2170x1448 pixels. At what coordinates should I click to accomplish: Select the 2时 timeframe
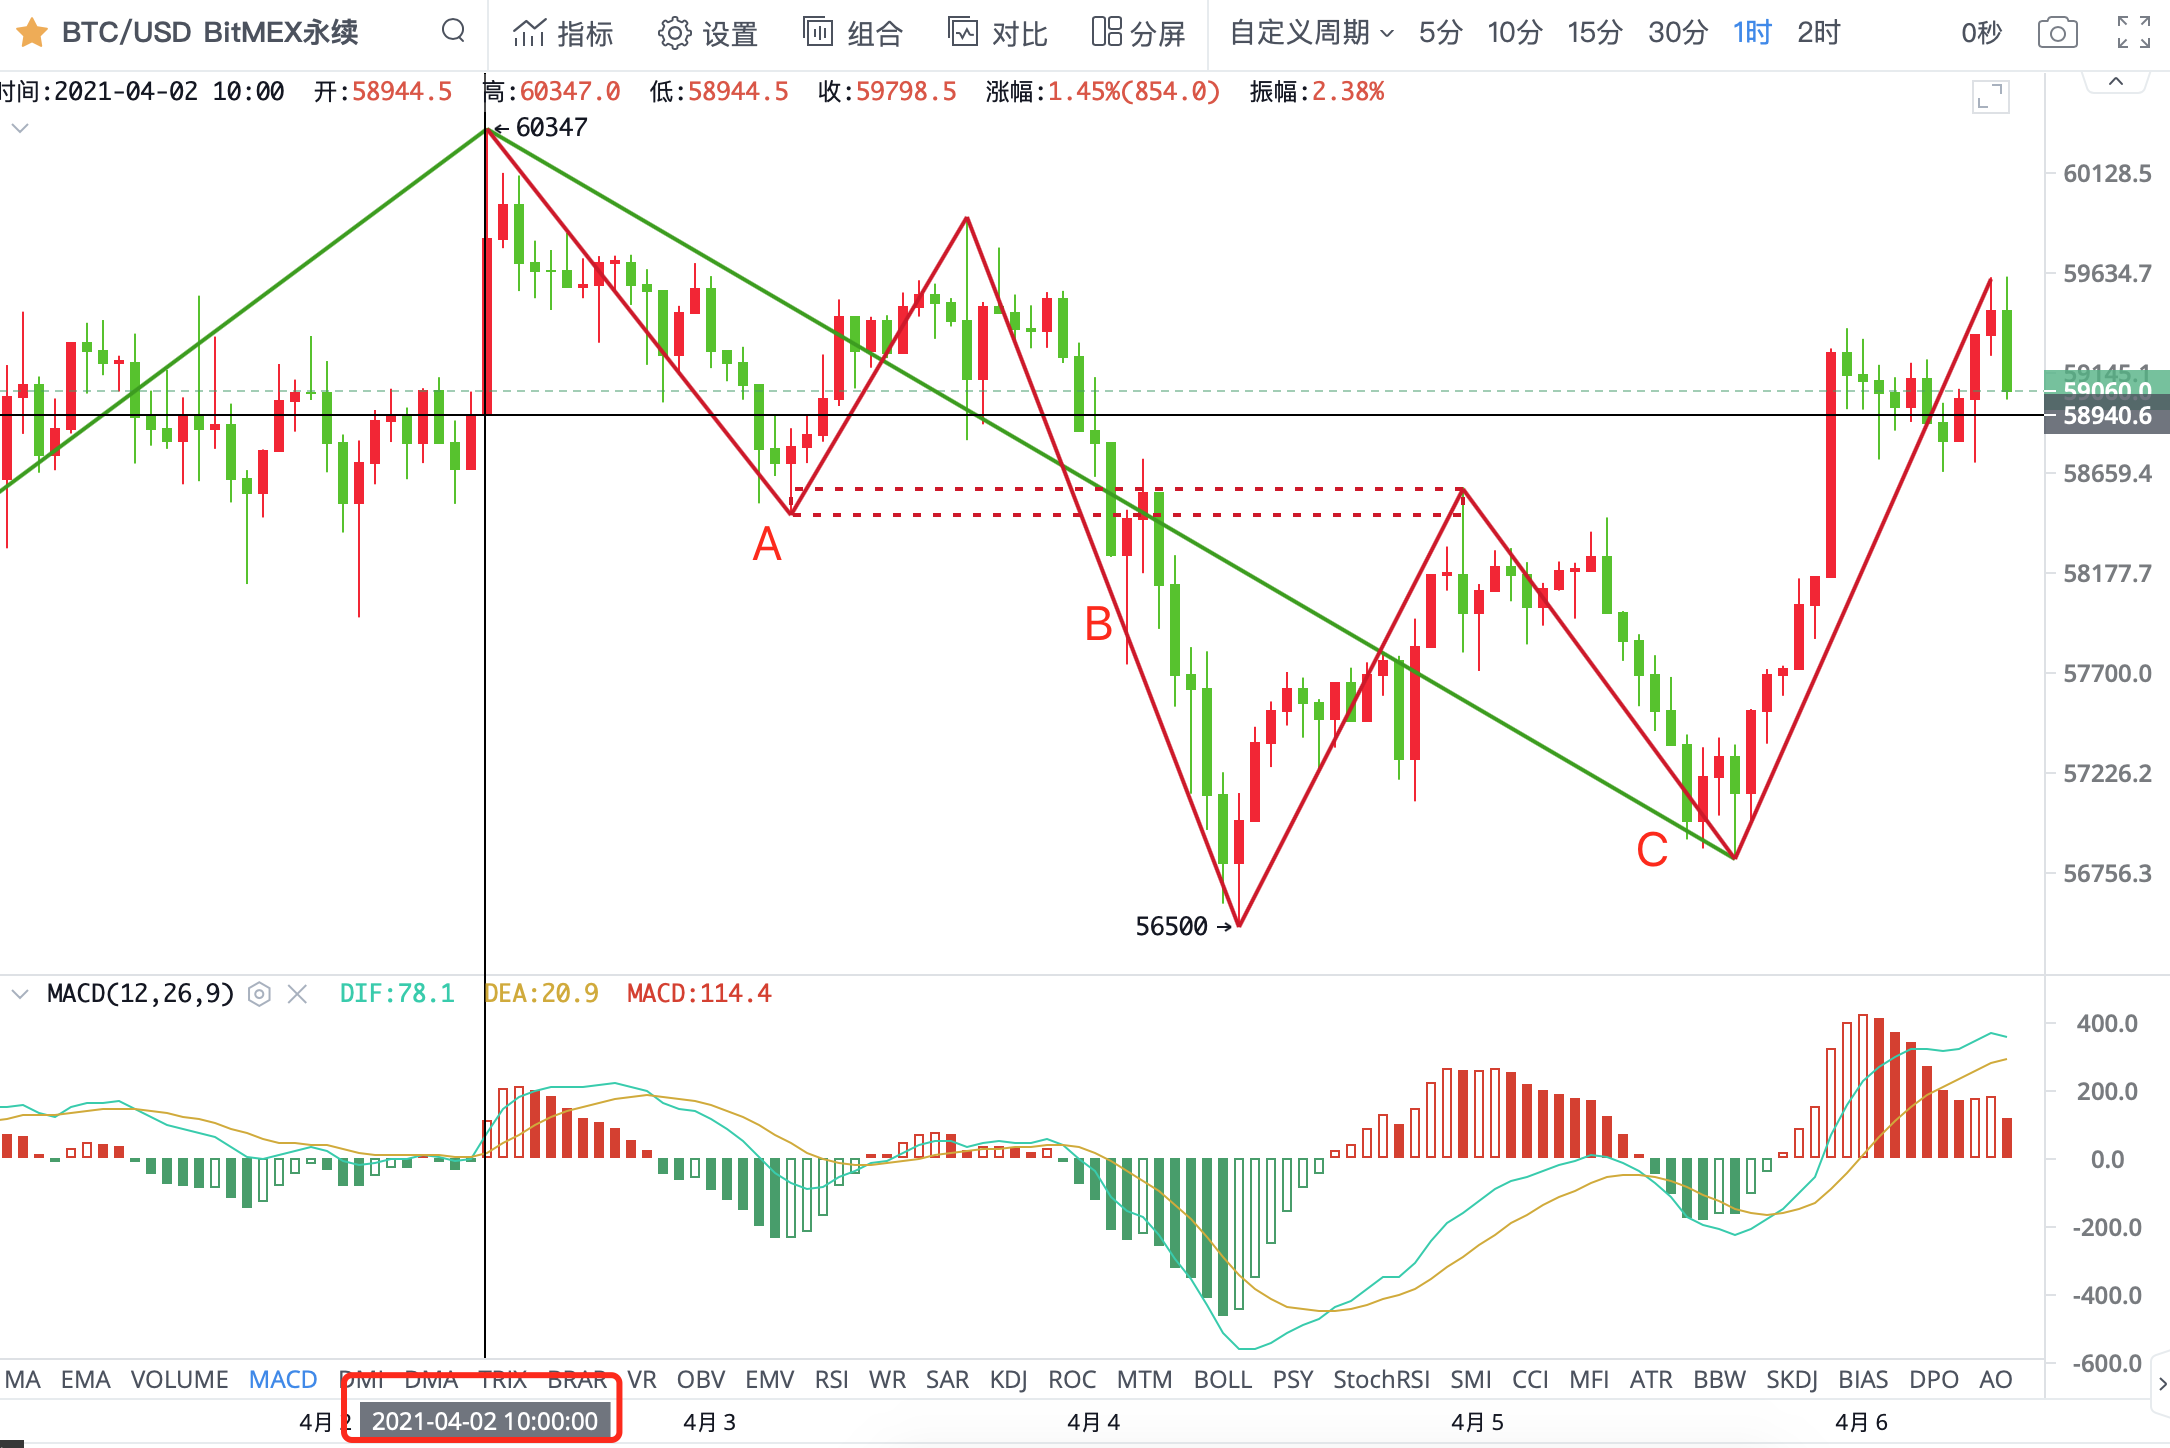(x=1818, y=33)
